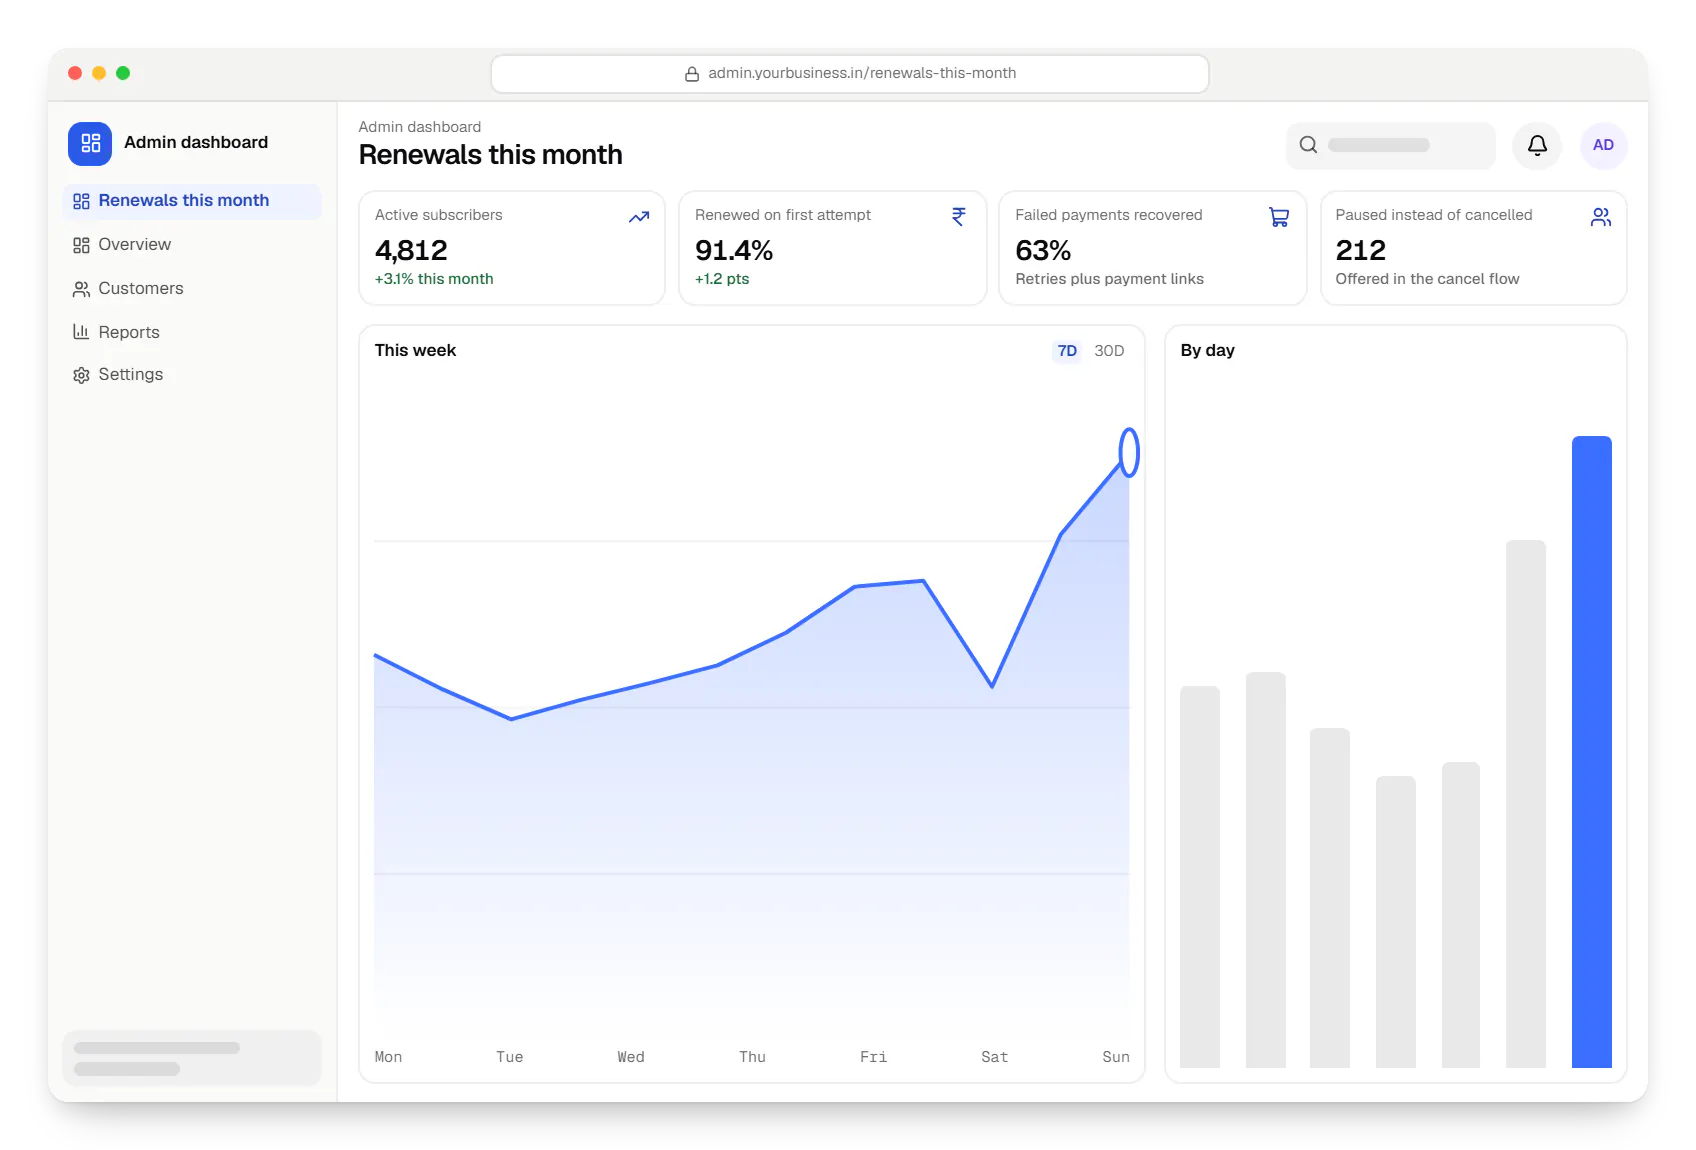
Task: Open the Customers section
Action: pyautogui.click(x=192, y=289)
